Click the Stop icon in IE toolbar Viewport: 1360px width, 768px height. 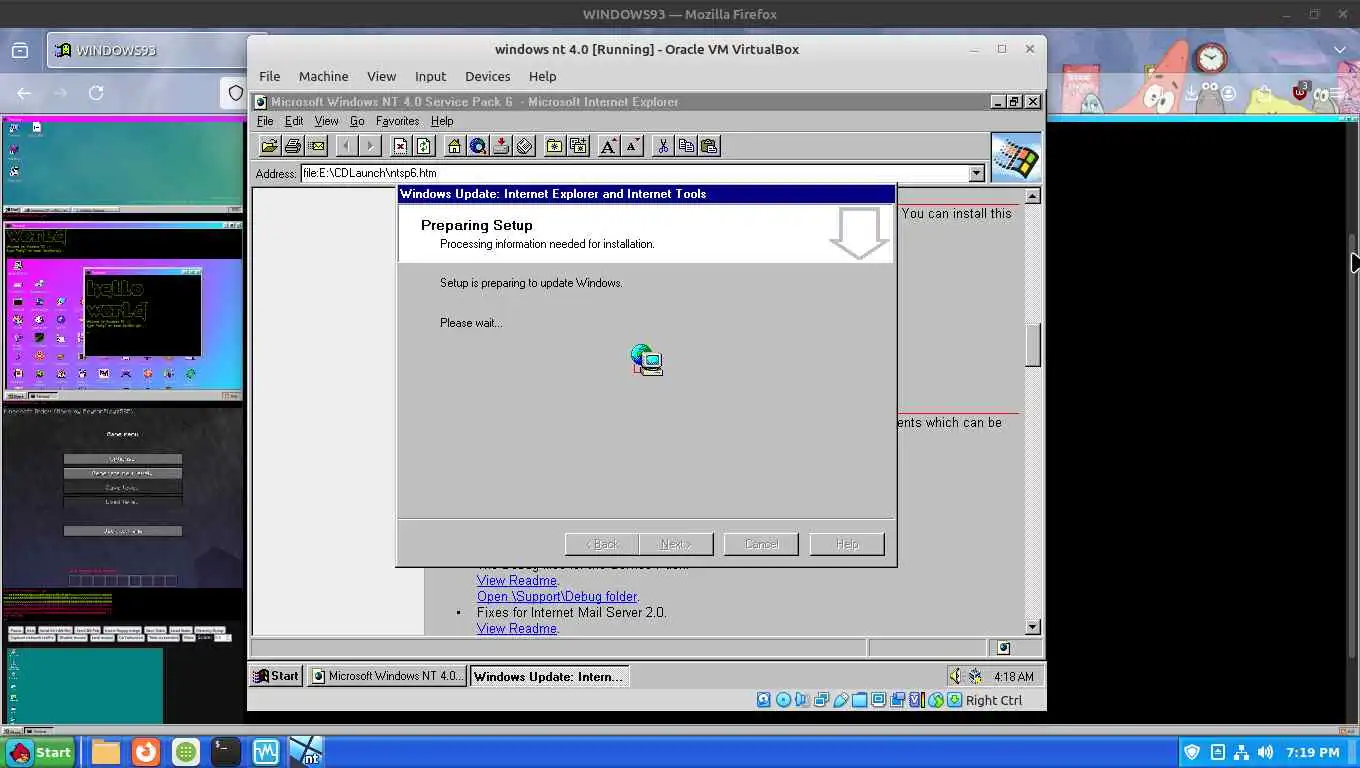pos(400,146)
